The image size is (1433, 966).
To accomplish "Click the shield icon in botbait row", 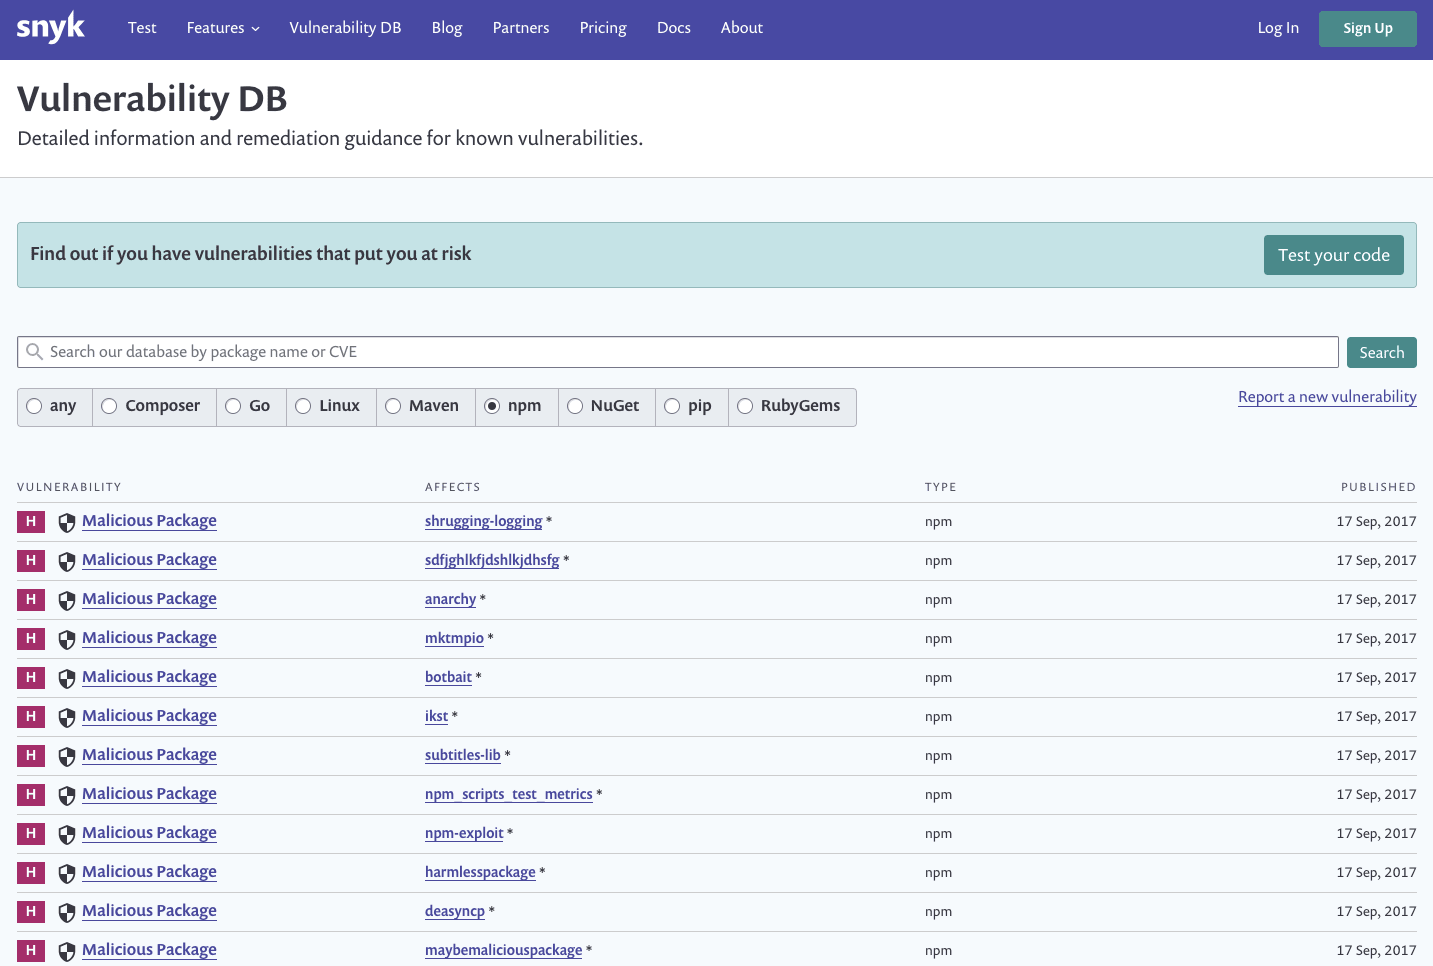I will (67, 678).
